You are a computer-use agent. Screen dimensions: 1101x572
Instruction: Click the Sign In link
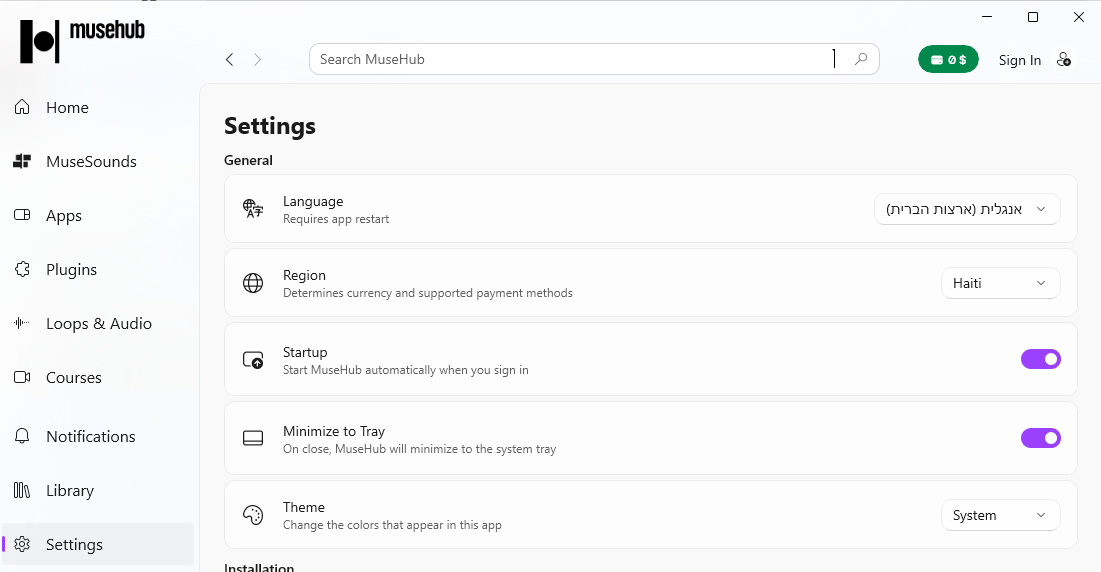pyautogui.click(x=1020, y=60)
